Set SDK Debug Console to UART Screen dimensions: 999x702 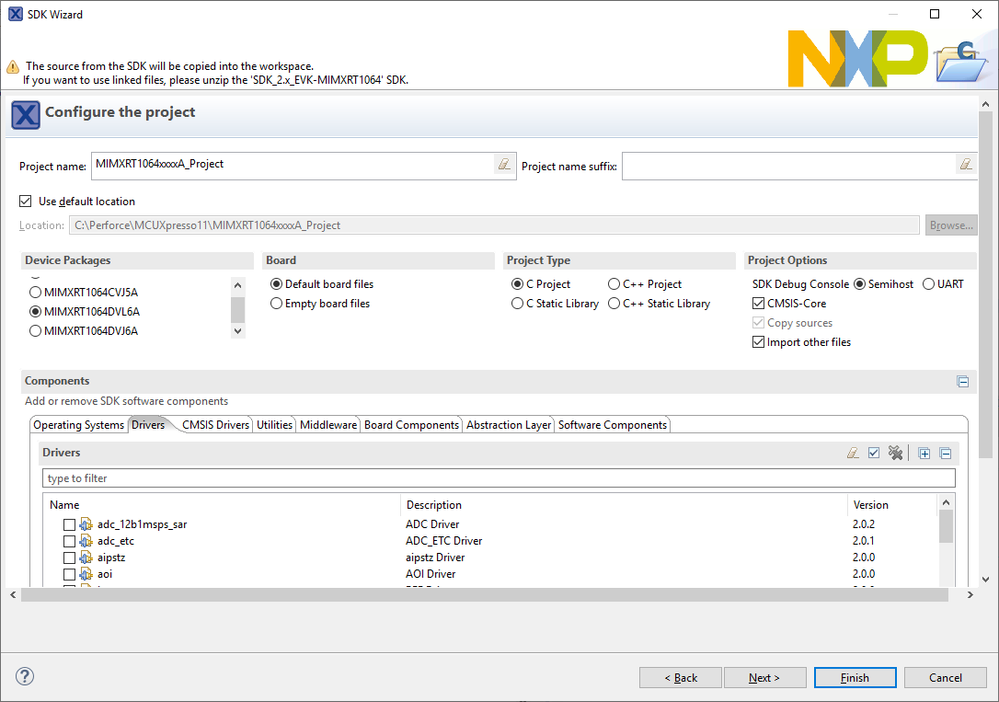pyautogui.click(x=928, y=284)
